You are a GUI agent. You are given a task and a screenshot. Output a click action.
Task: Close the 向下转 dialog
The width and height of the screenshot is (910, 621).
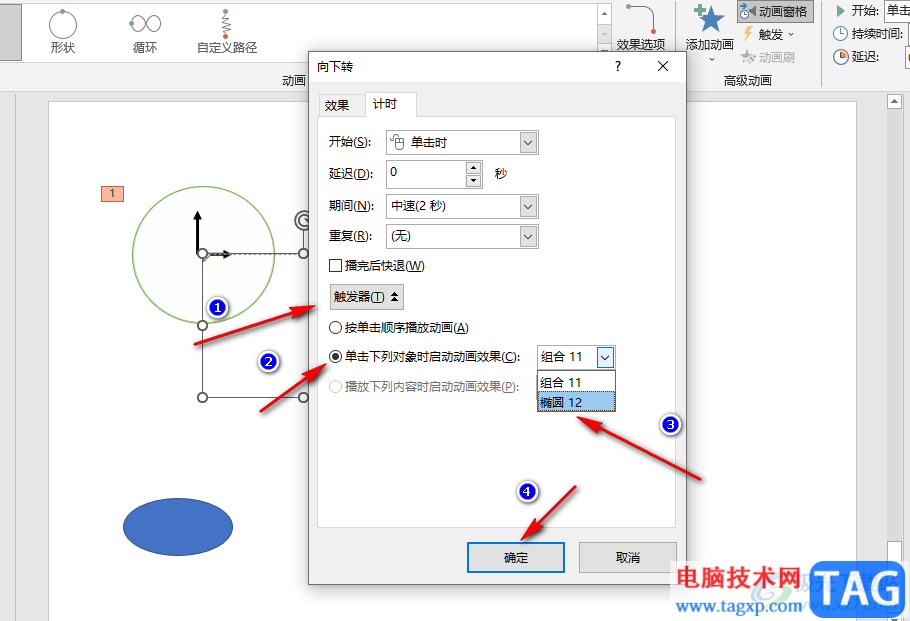pyautogui.click(x=663, y=67)
